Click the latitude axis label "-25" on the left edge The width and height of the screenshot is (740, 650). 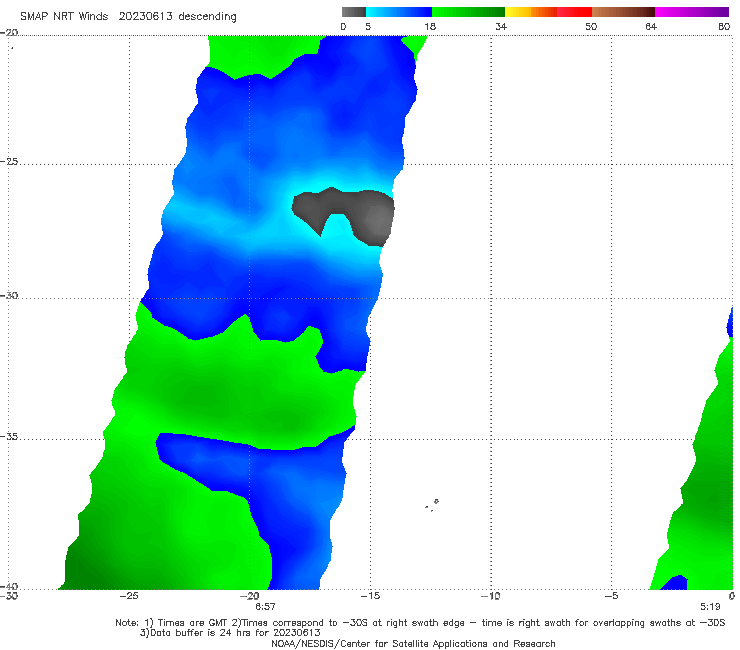[9, 161]
